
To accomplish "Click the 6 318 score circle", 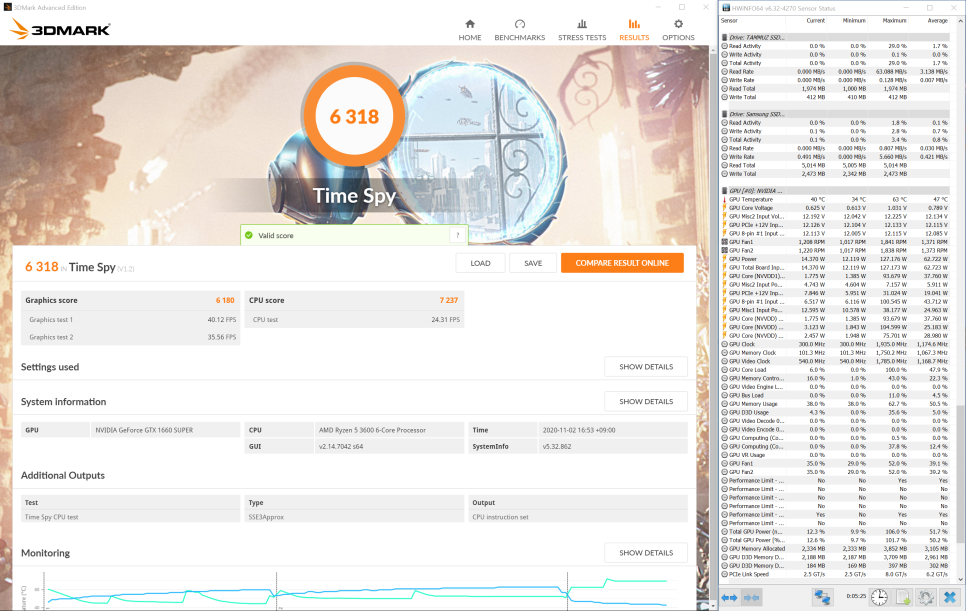I will (x=354, y=116).
